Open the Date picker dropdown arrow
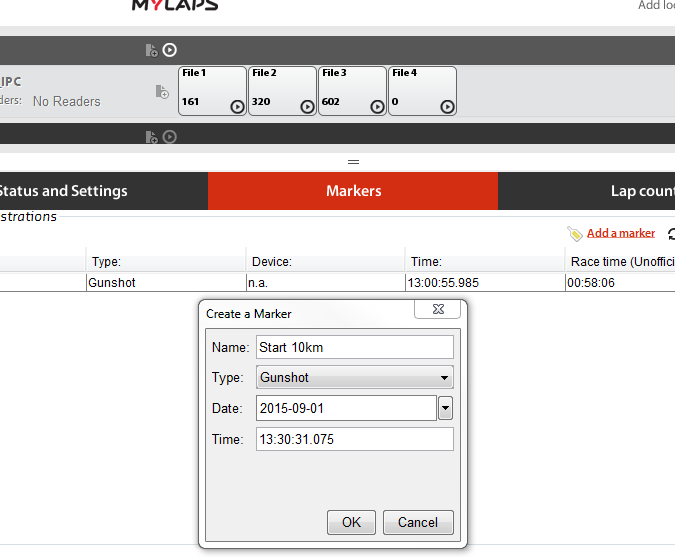The image size is (675, 560). (x=446, y=408)
